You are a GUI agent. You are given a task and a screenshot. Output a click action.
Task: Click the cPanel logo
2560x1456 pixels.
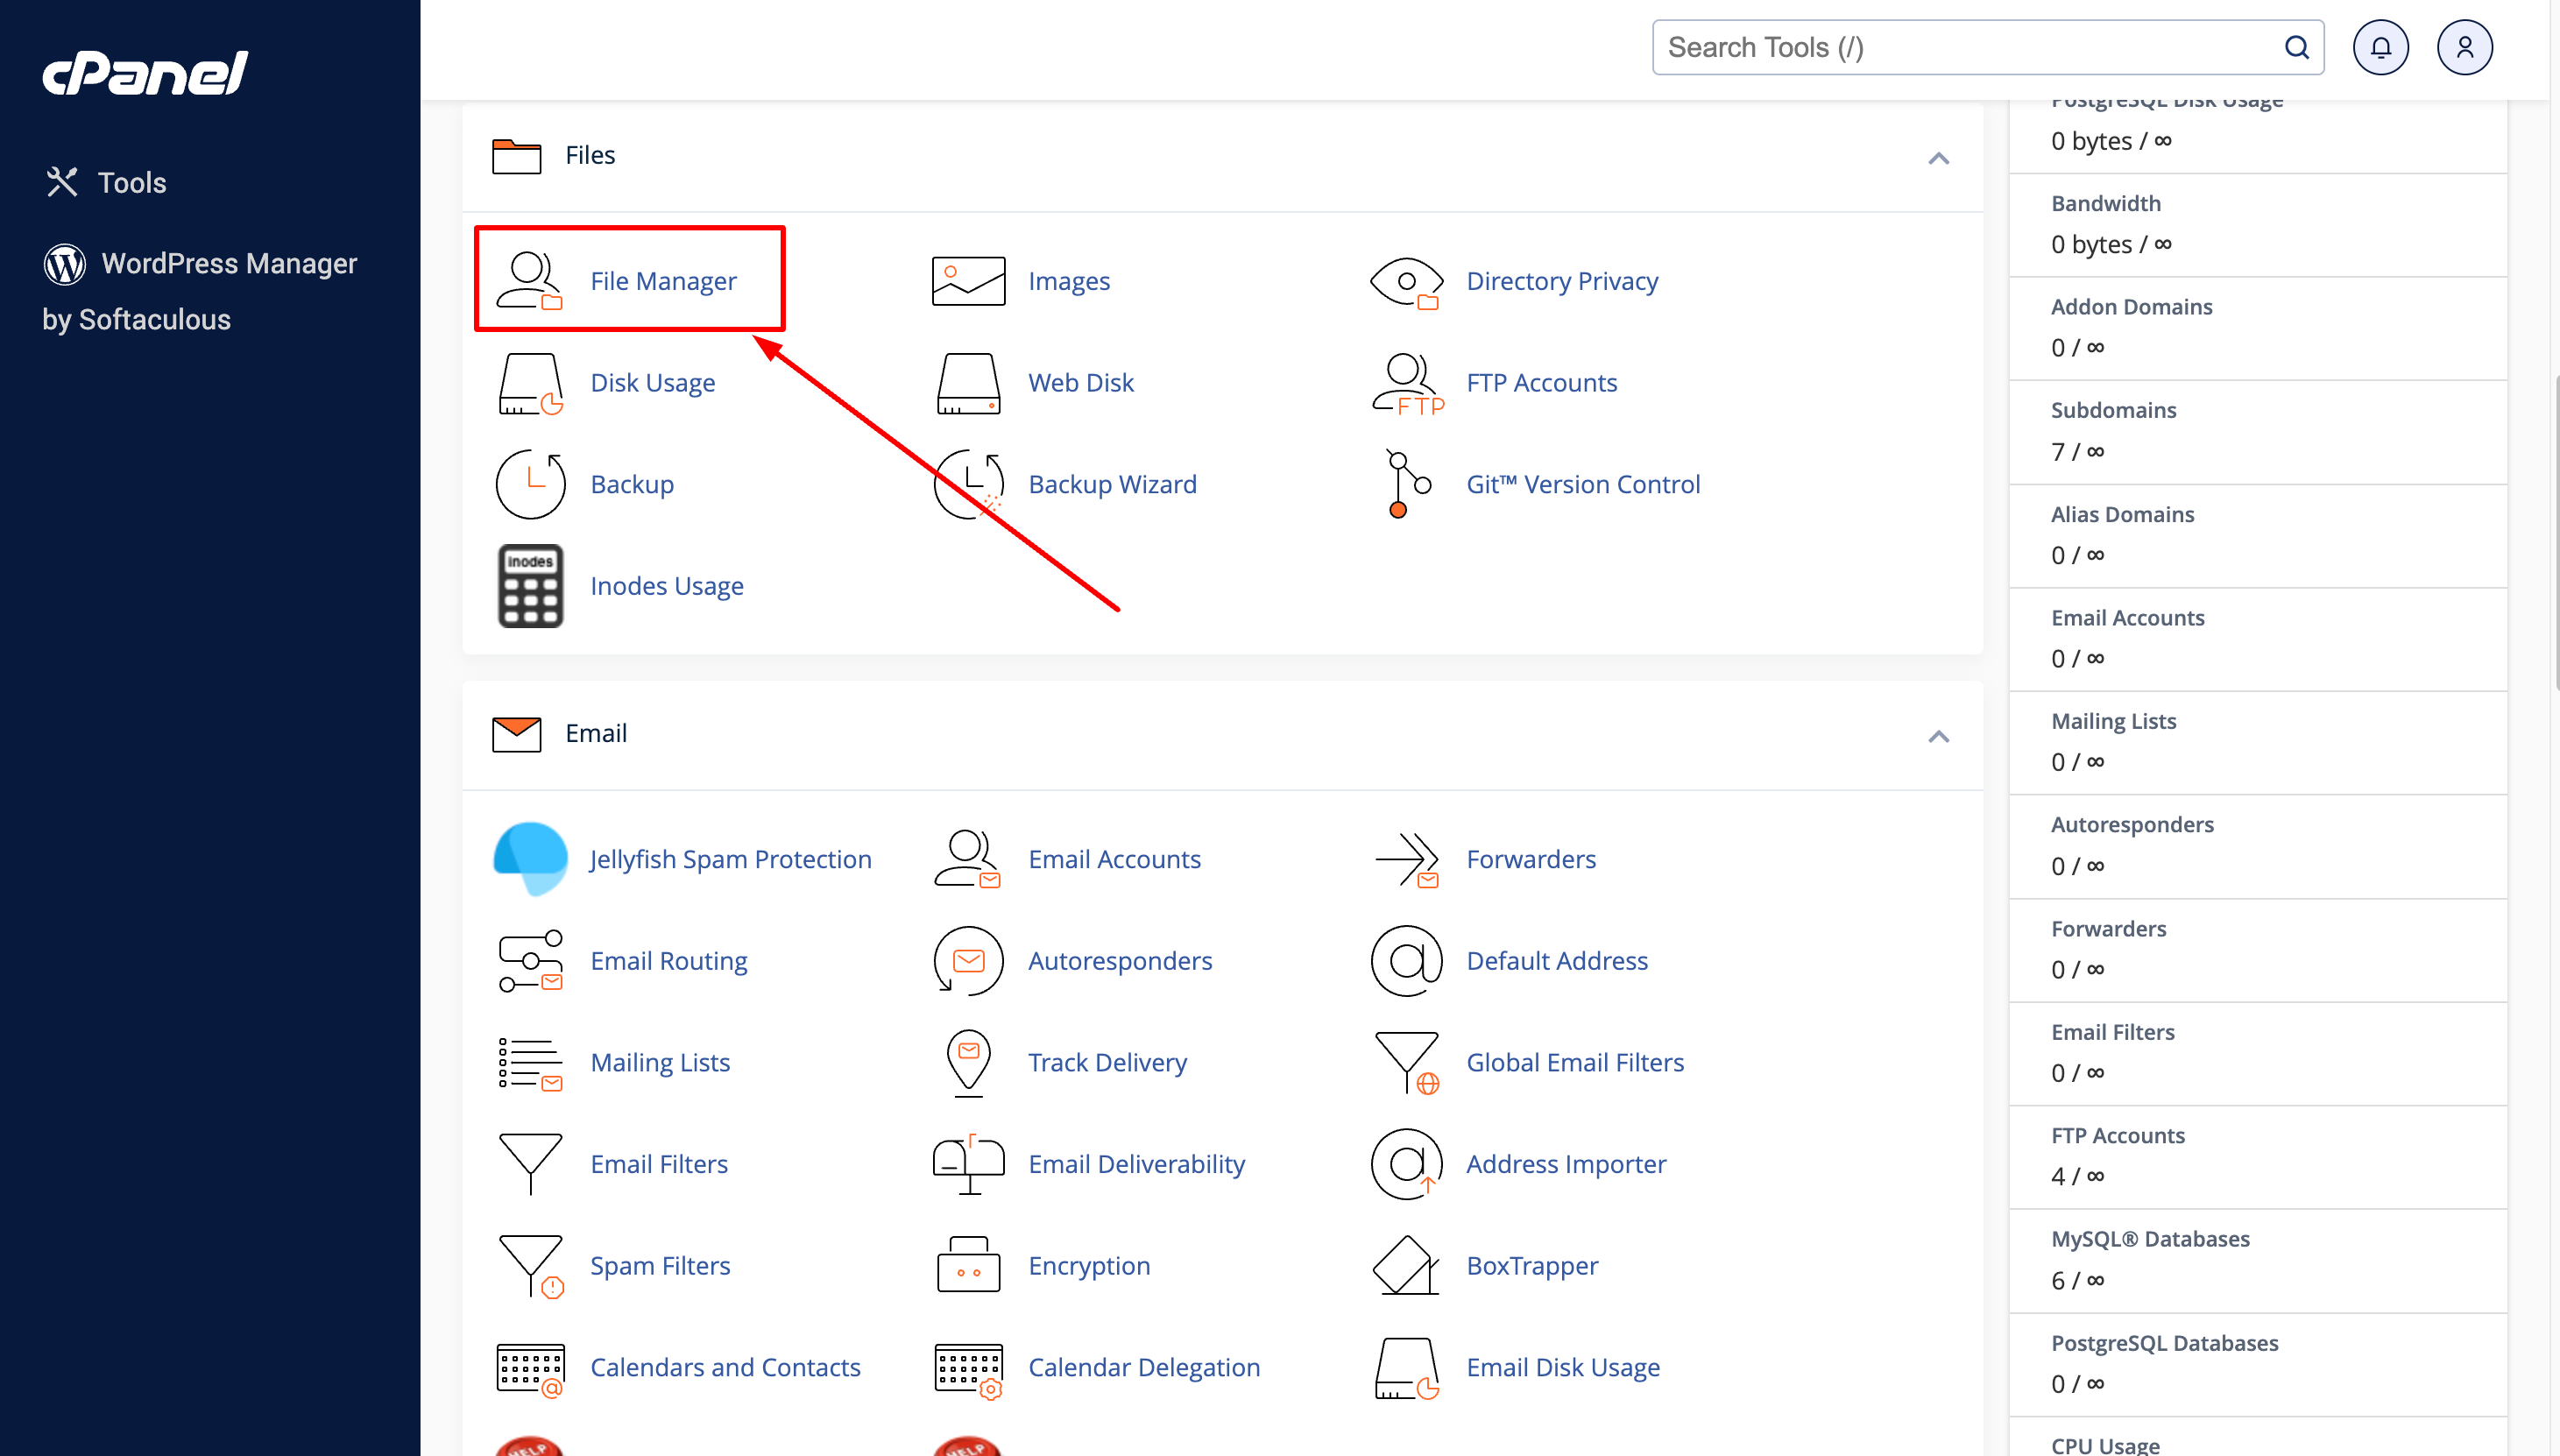145,73
